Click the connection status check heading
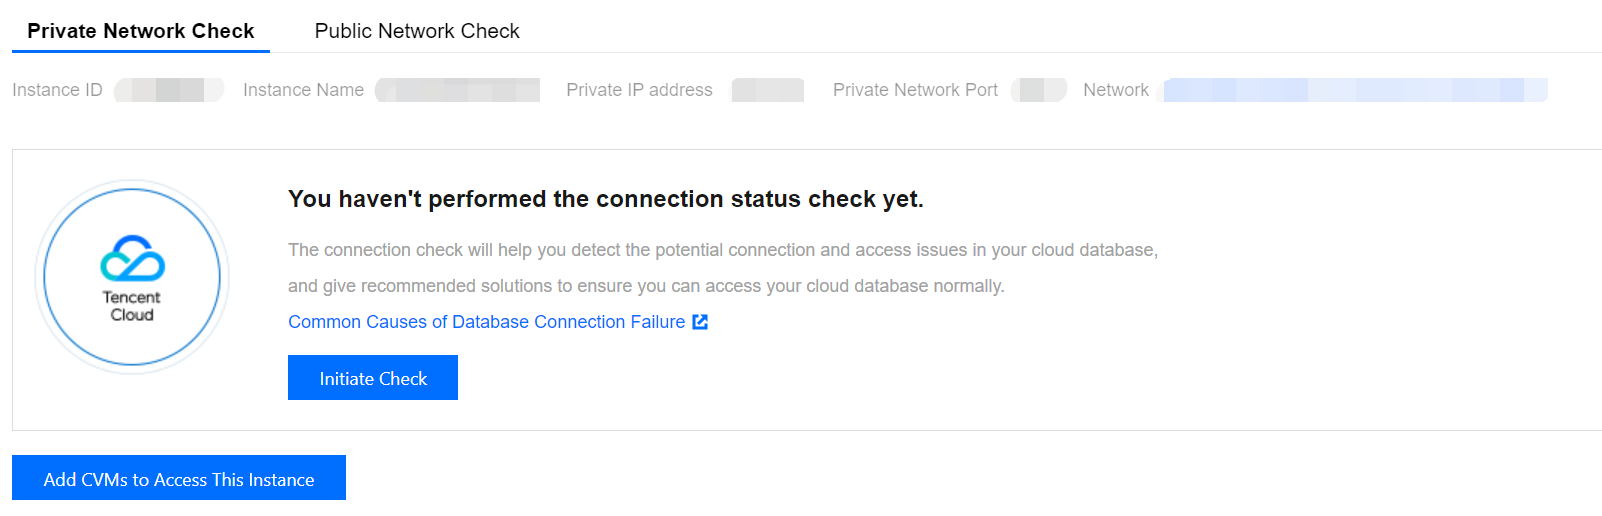Screen dimensions: 1602x516 (605, 199)
